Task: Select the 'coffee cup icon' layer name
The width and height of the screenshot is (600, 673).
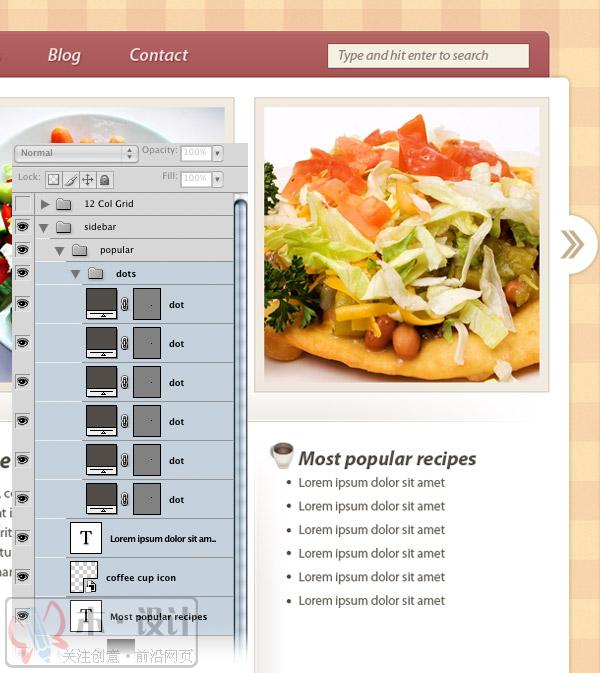Action: click(x=141, y=578)
